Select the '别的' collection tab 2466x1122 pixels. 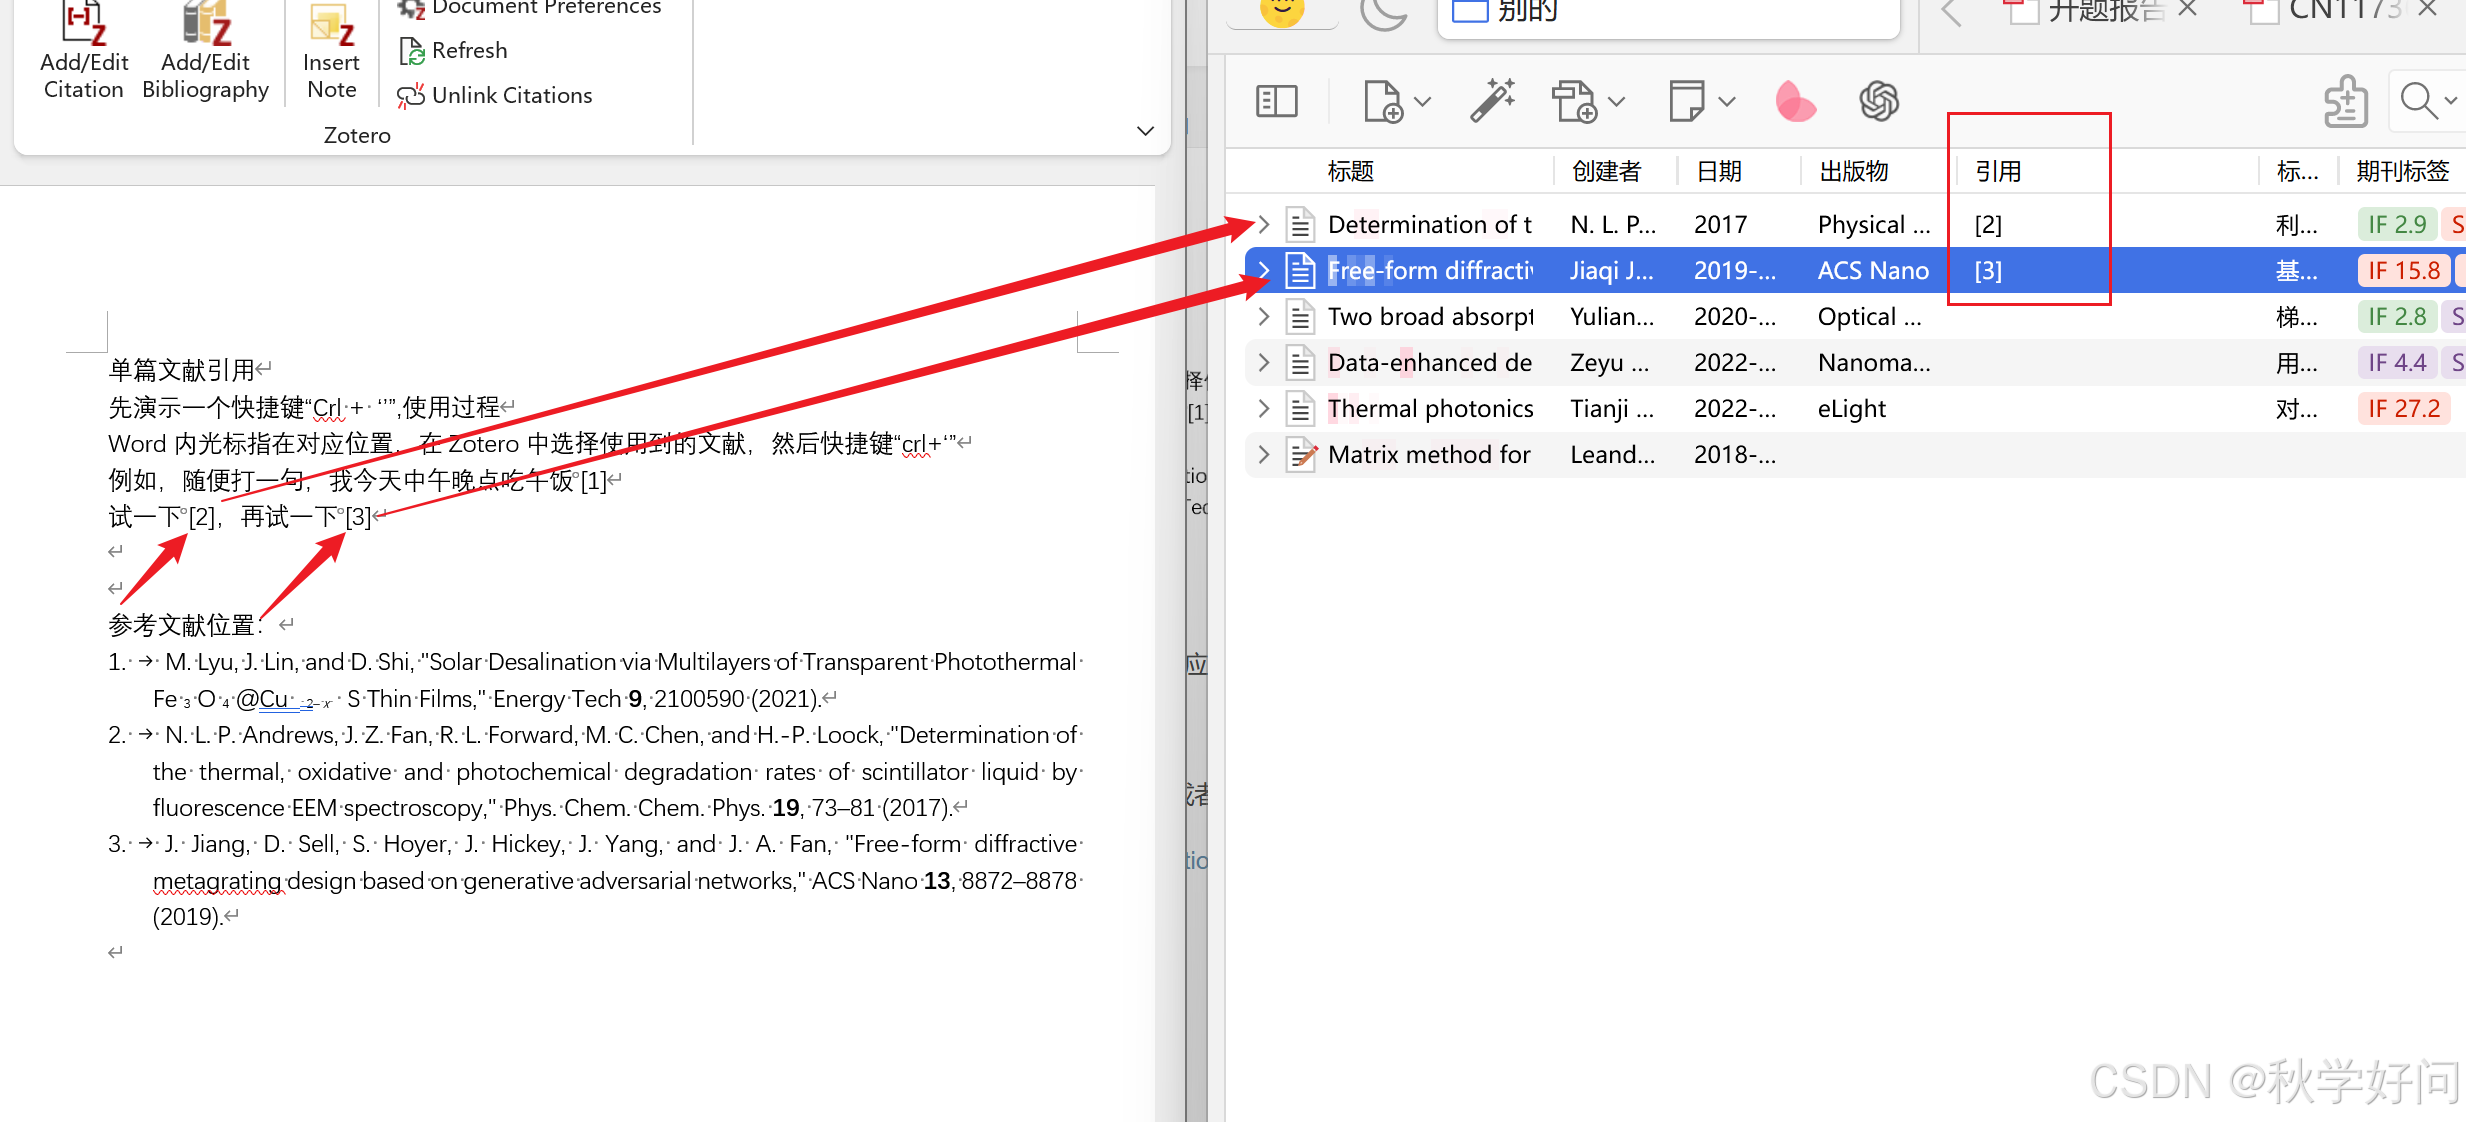point(1527,12)
